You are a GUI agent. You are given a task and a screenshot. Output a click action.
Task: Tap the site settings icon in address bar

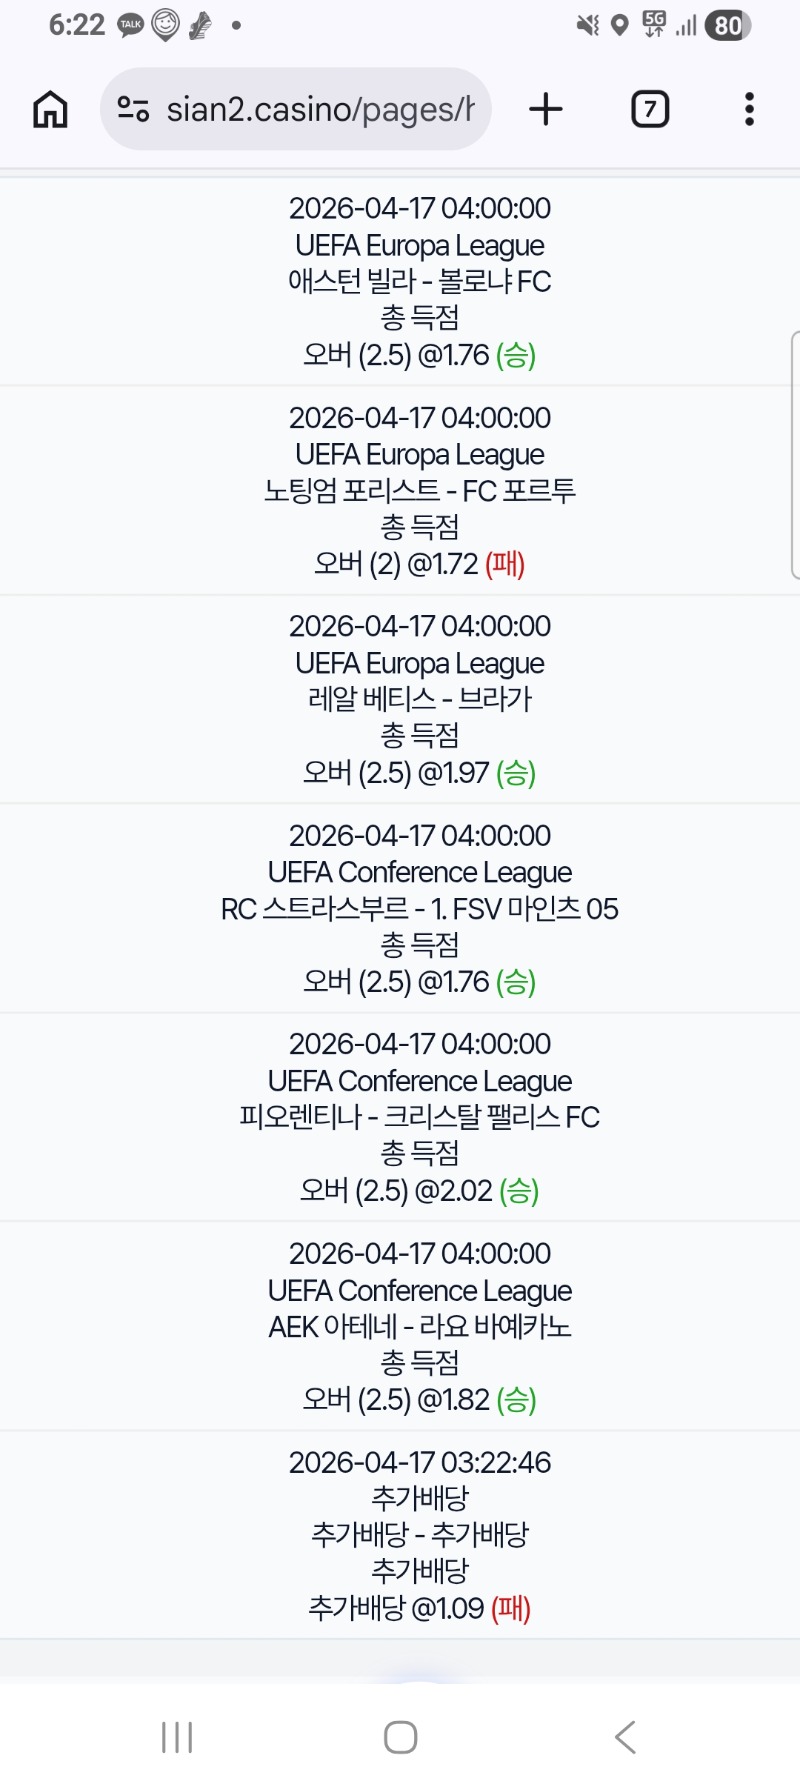[x=133, y=109]
